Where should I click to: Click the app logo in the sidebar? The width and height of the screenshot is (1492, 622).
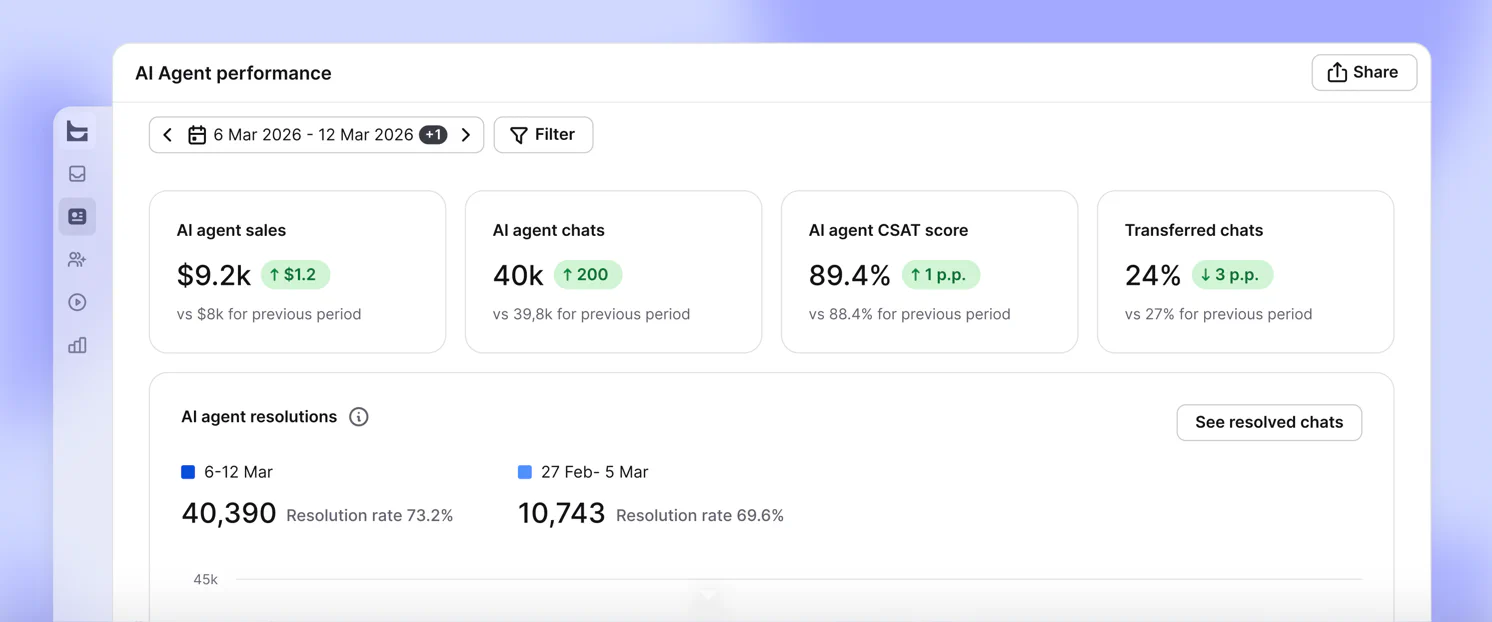(77, 131)
